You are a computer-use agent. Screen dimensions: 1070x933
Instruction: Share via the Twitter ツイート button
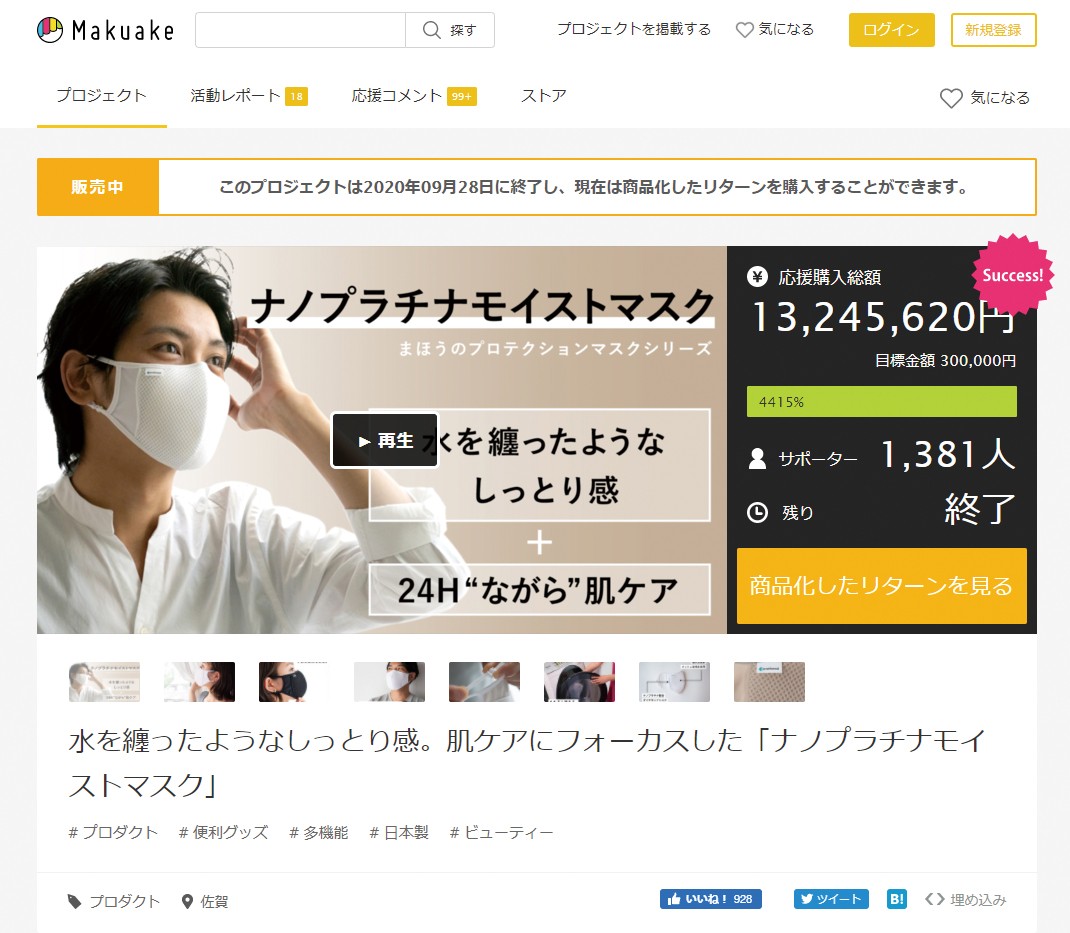coord(831,899)
